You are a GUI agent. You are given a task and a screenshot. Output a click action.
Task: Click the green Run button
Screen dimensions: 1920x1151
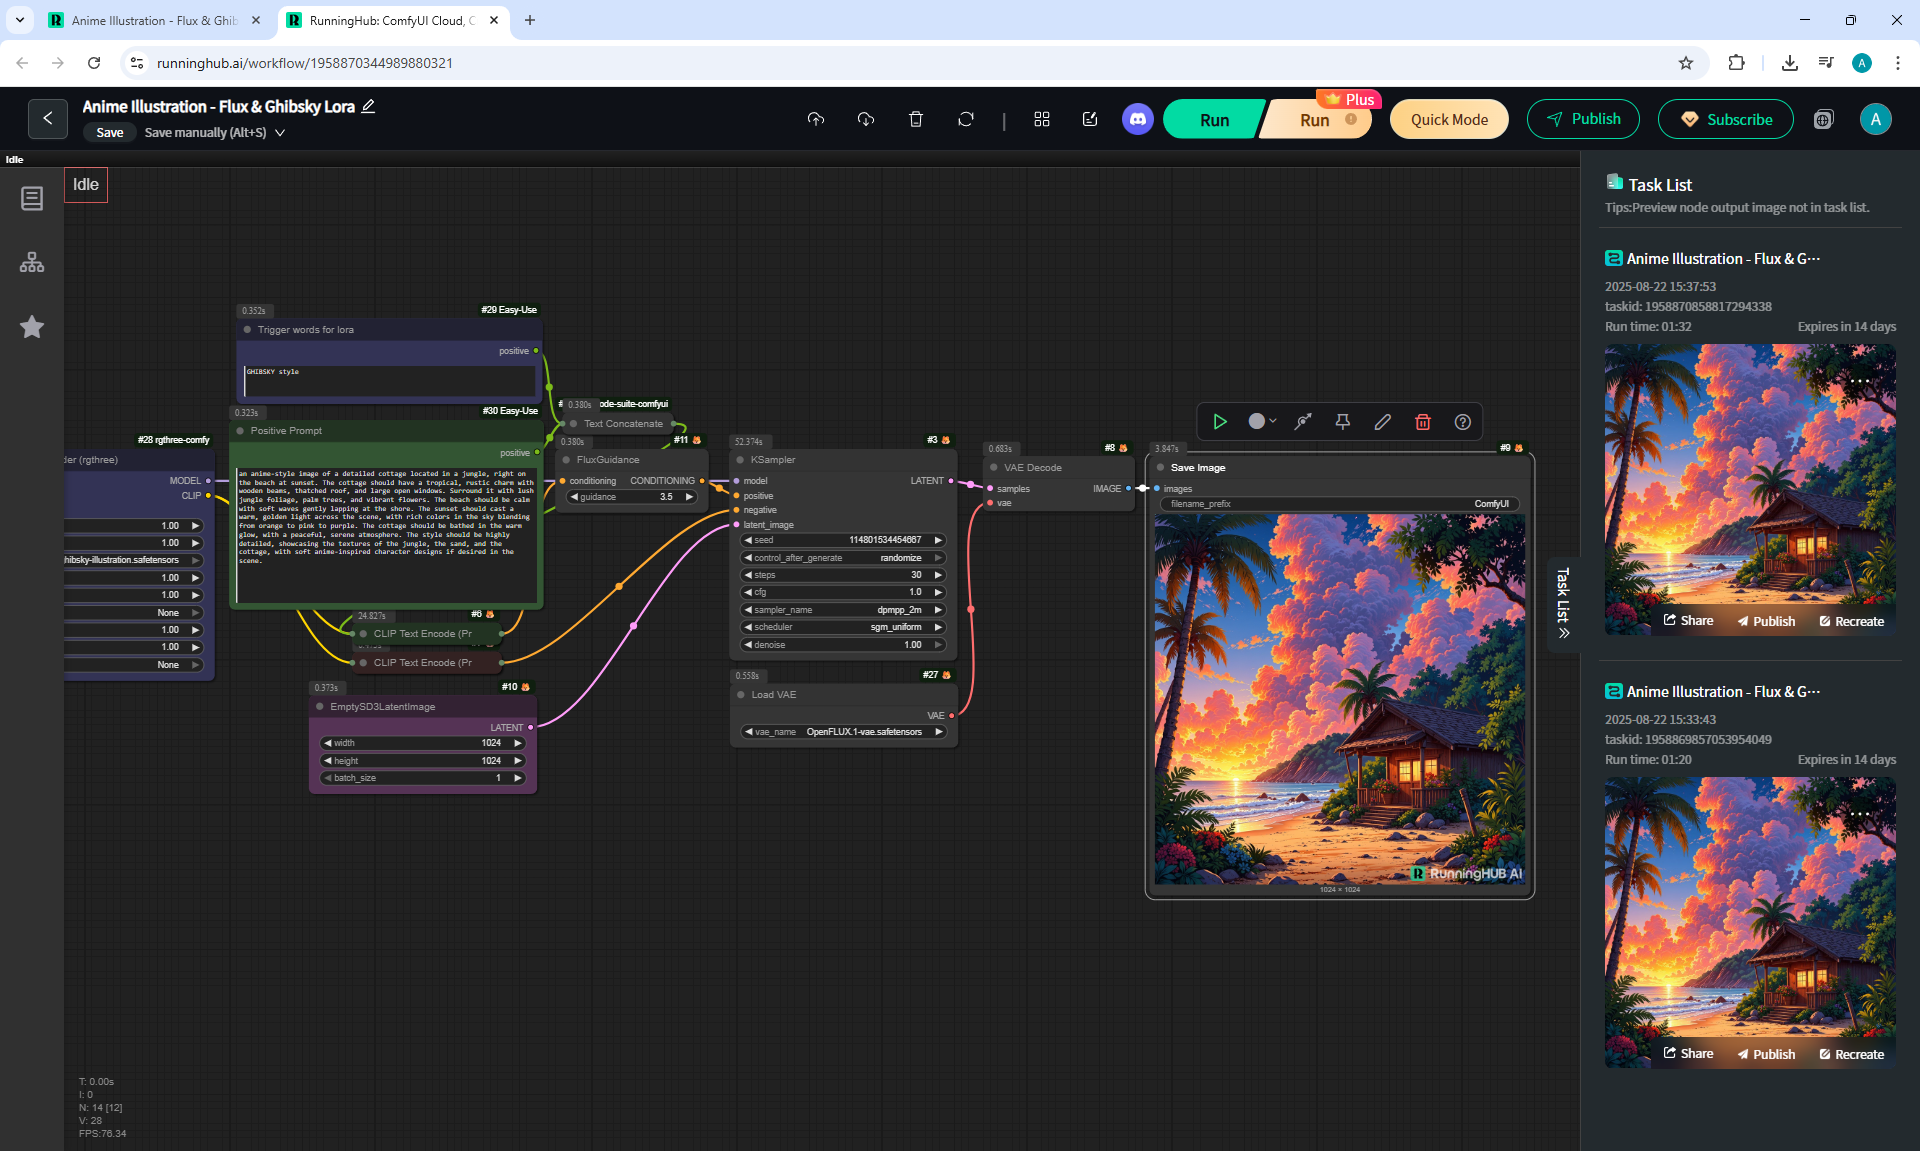coord(1214,119)
